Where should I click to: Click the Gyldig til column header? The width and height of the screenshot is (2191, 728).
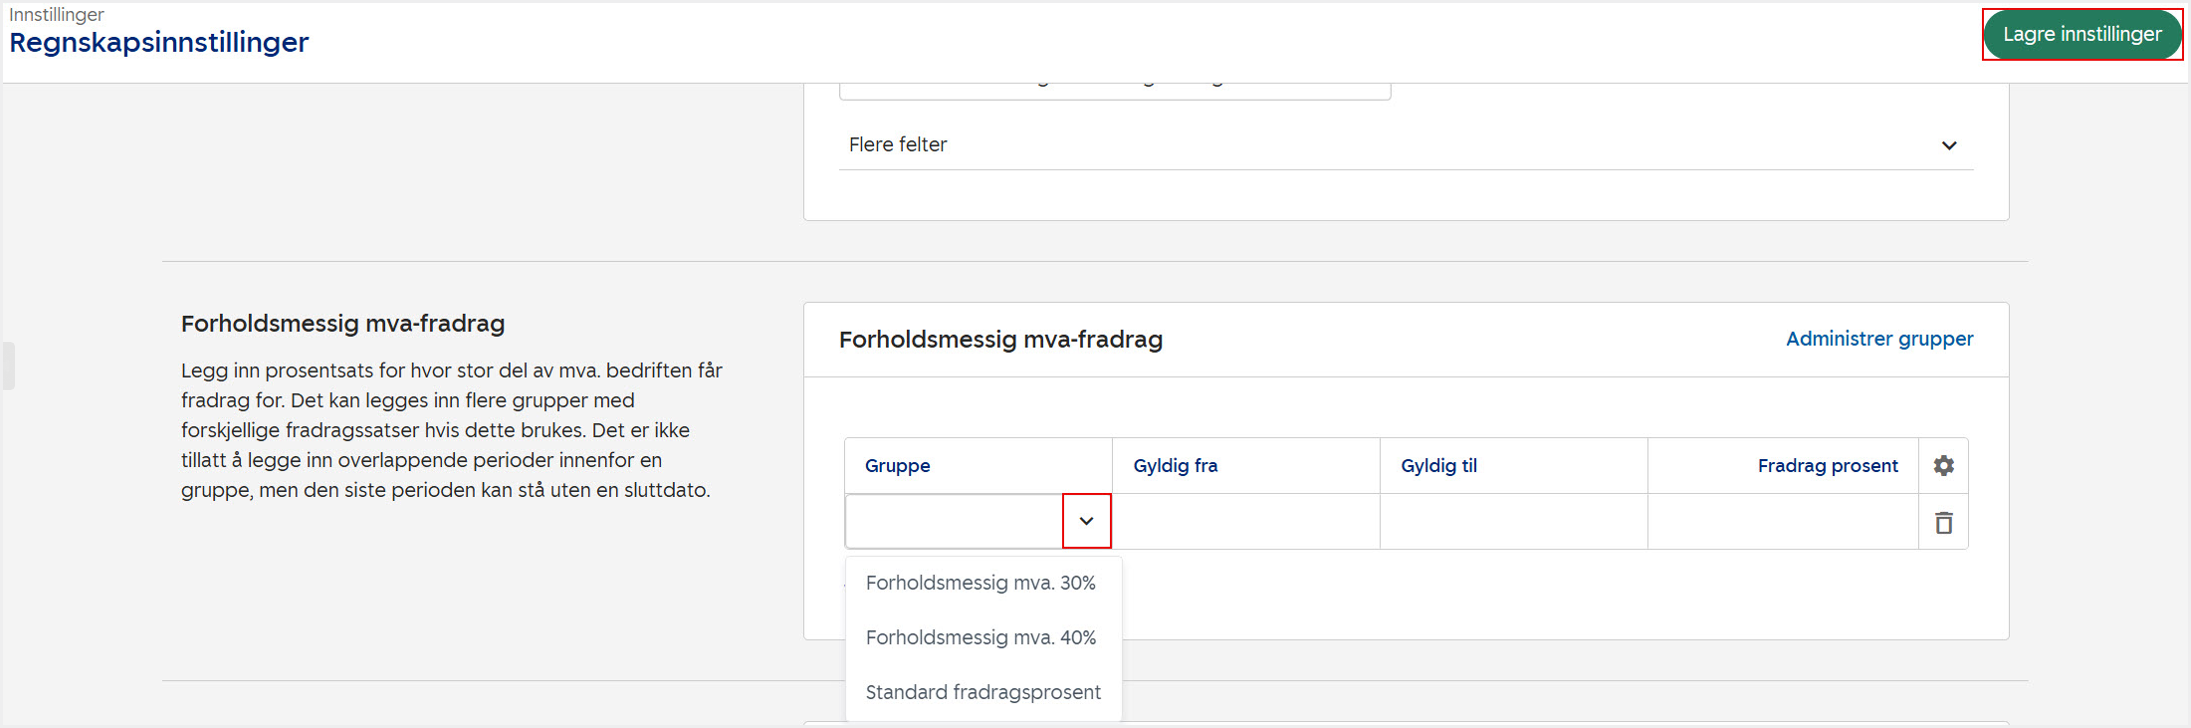pos(1438,466)
